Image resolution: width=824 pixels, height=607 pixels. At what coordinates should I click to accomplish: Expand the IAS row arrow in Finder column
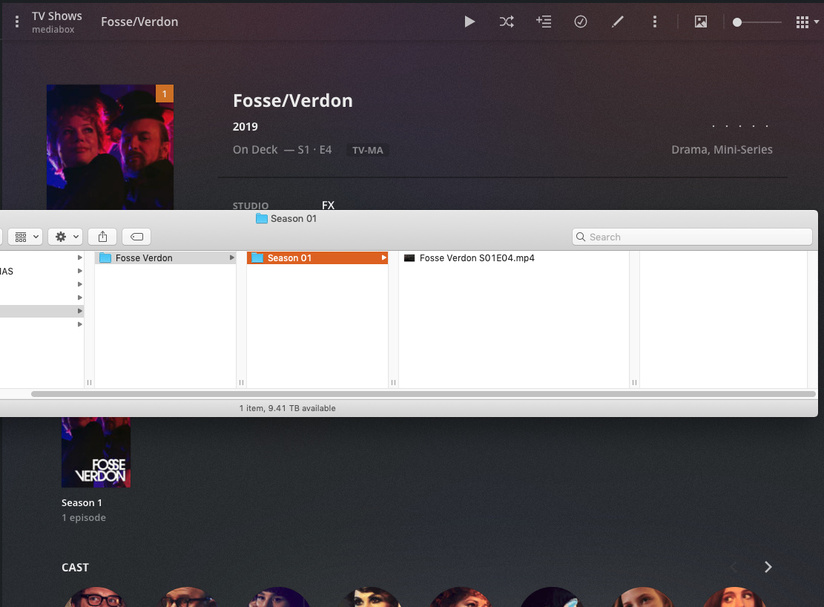(x=80, y=271)
